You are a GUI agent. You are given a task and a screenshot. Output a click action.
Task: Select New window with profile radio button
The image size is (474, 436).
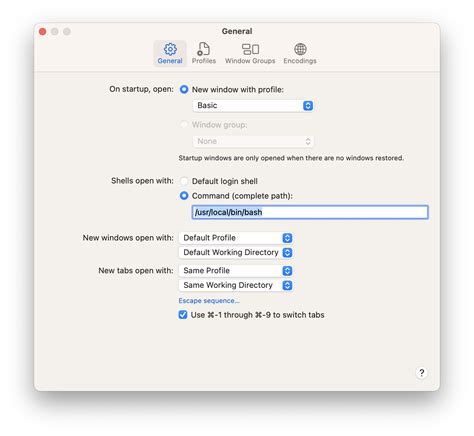184,89
